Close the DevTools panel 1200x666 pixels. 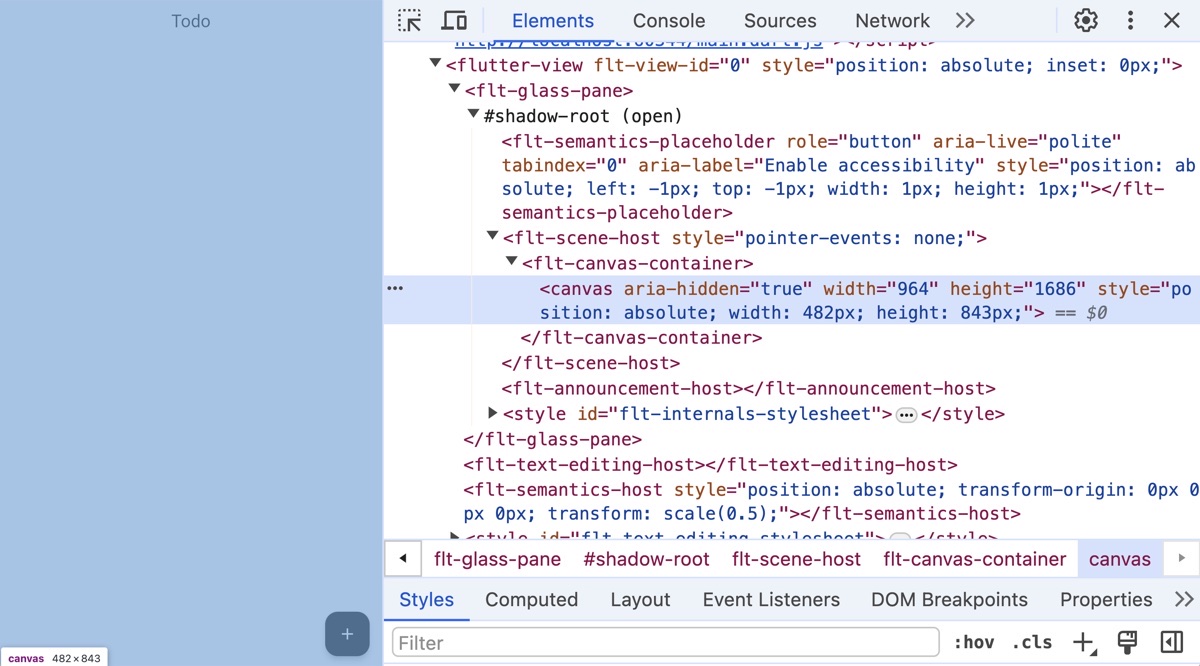click(1172, 20)
